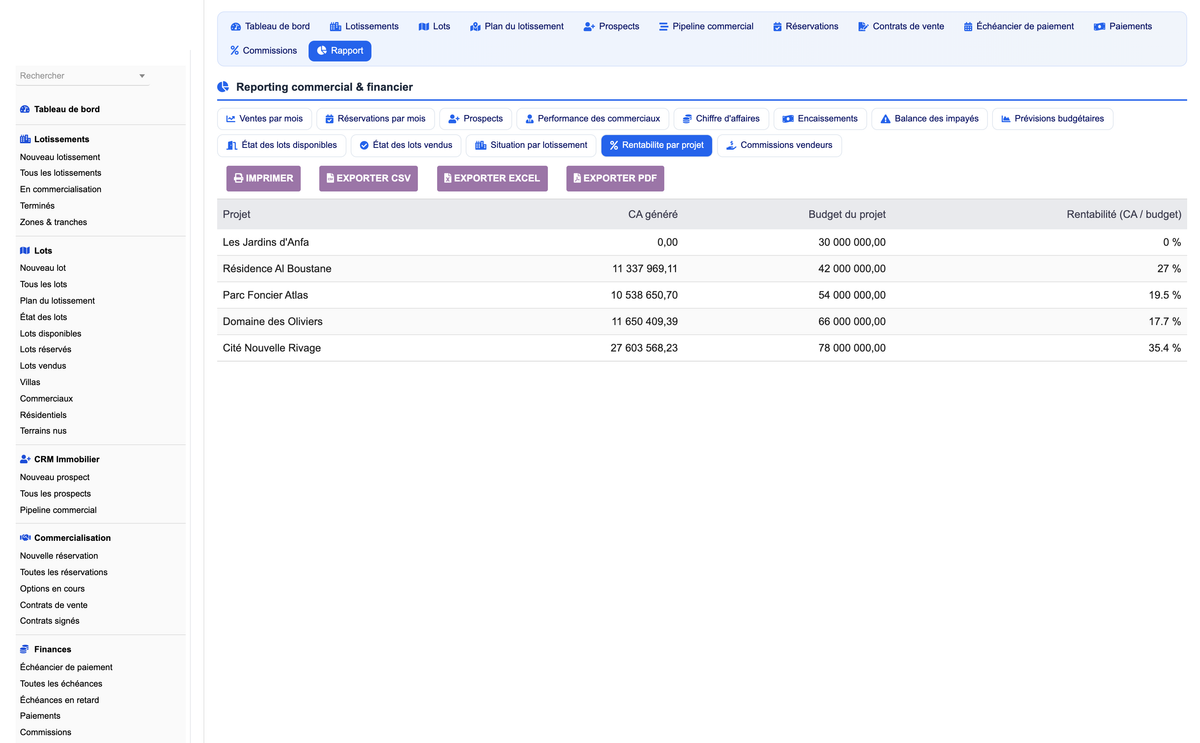Open Tous les lotissements sidebar link
The image size is (1200, 743).
(60, 173)
